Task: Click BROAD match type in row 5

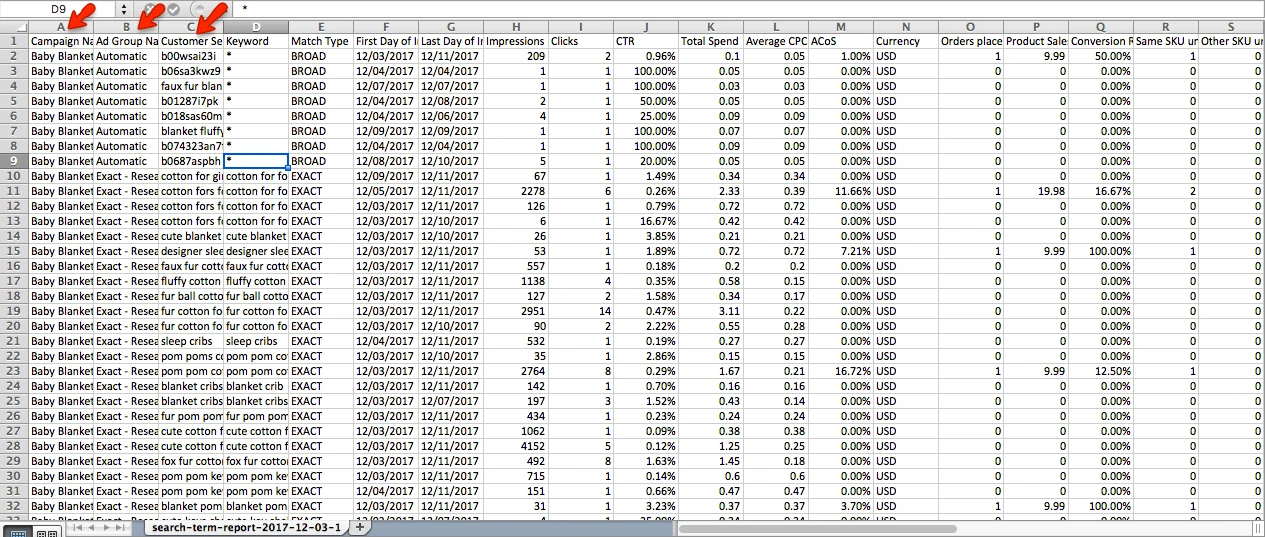Action: (x=321, y=101)
